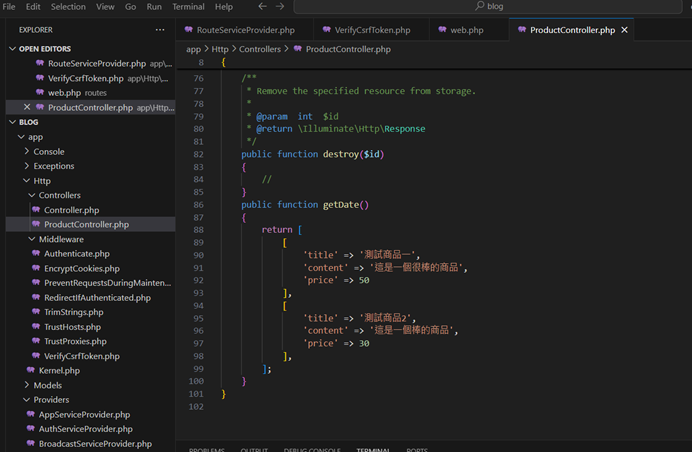692x452 pixels.
Task: Click the forward navigation arrow
Action: (280, 7)
